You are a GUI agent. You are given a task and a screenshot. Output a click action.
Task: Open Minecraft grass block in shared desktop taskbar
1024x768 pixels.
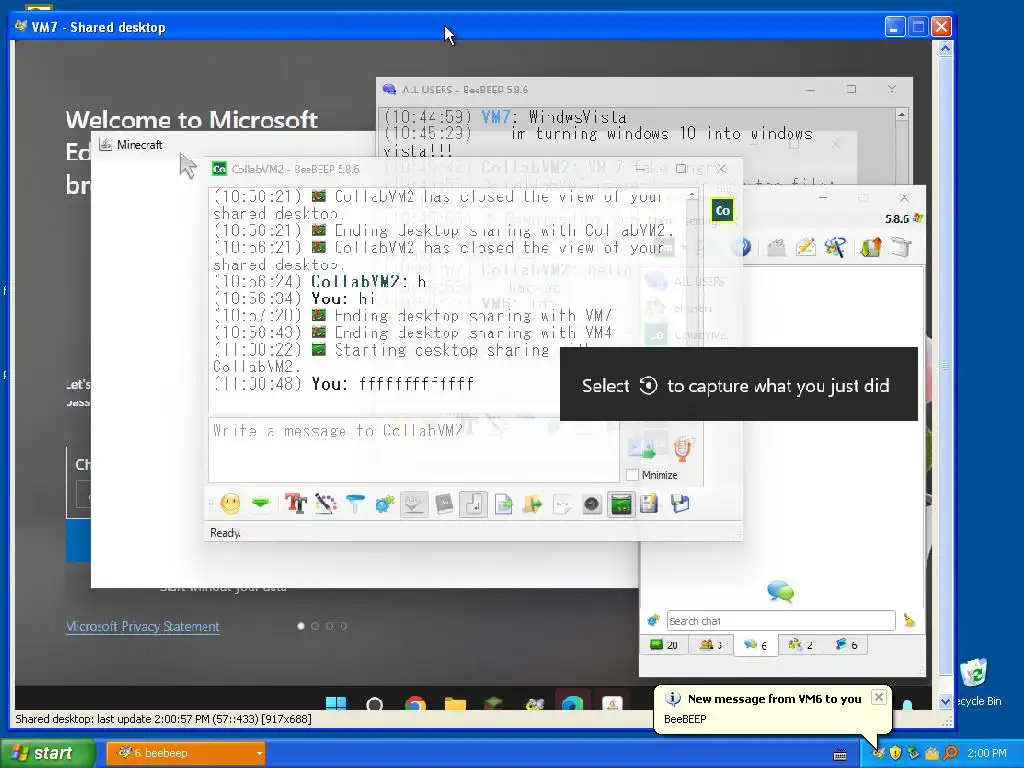point(494,704)
